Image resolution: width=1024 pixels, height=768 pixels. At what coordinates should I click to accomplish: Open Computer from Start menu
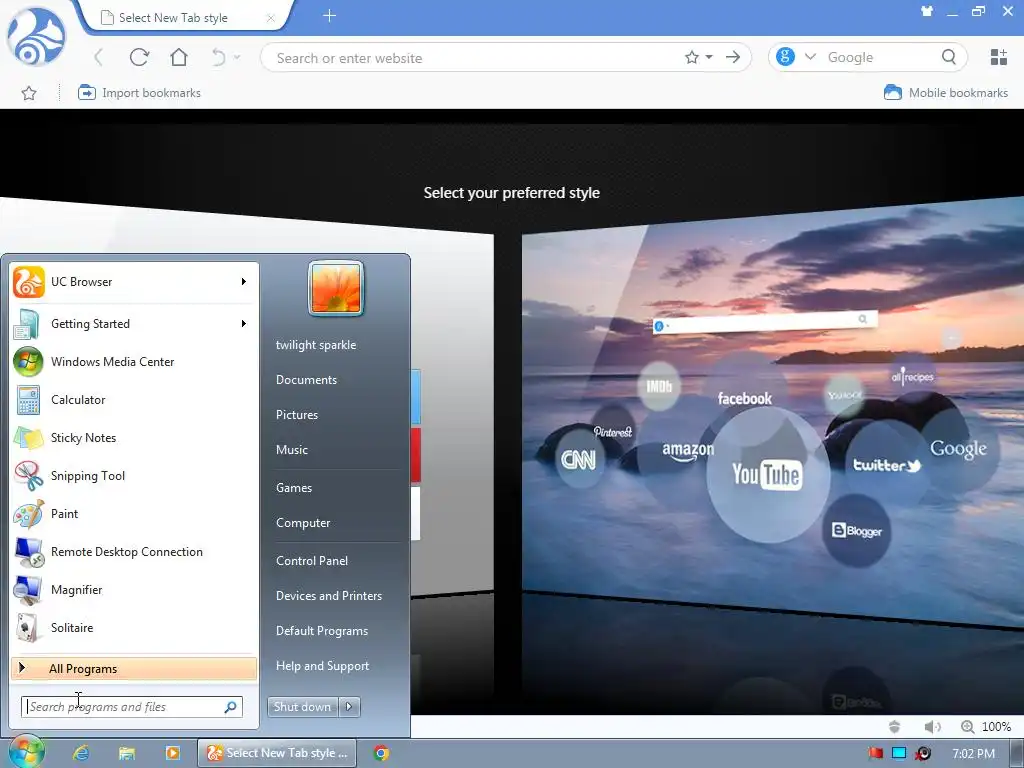pos(303,522)
